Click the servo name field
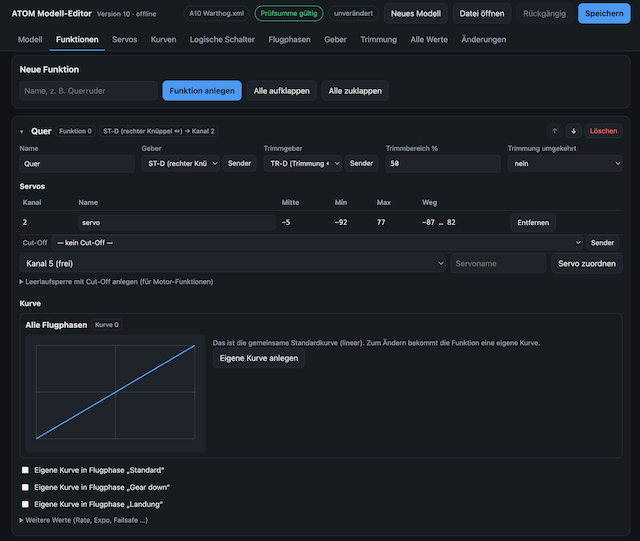 coord(176,223)
